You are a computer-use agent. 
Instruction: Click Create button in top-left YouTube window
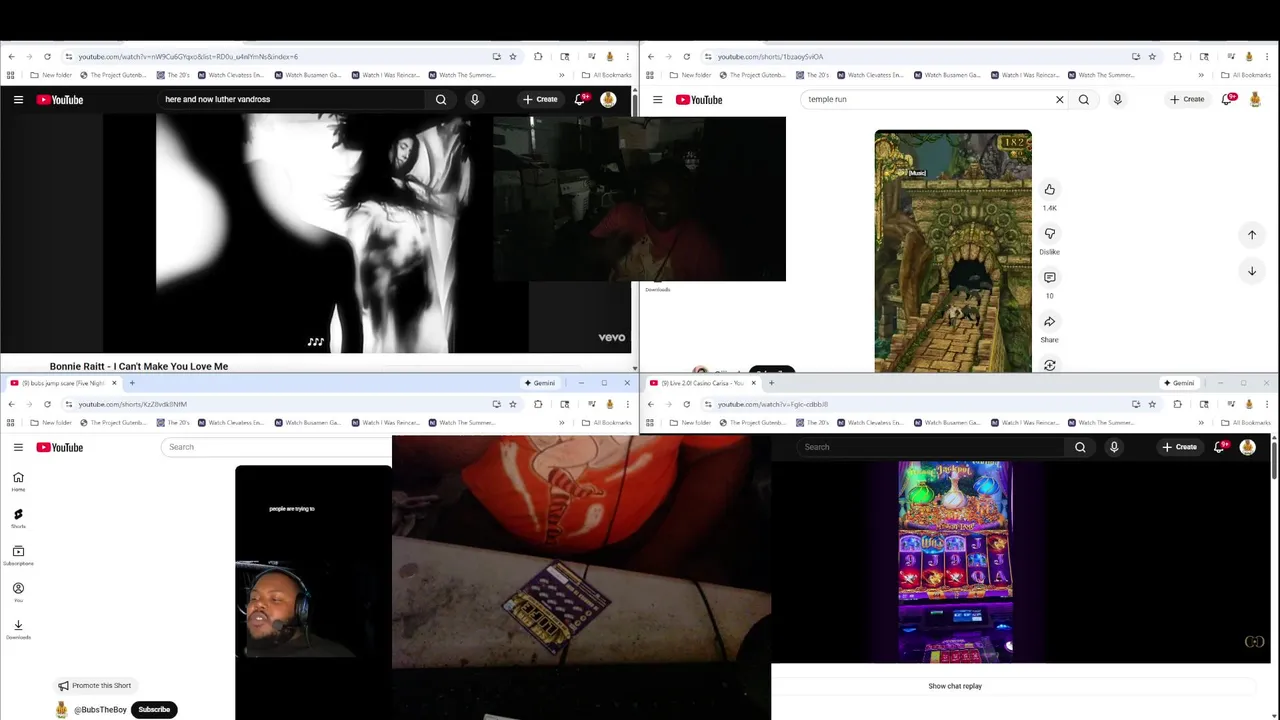pyautogui.click(x=541, y=99)
